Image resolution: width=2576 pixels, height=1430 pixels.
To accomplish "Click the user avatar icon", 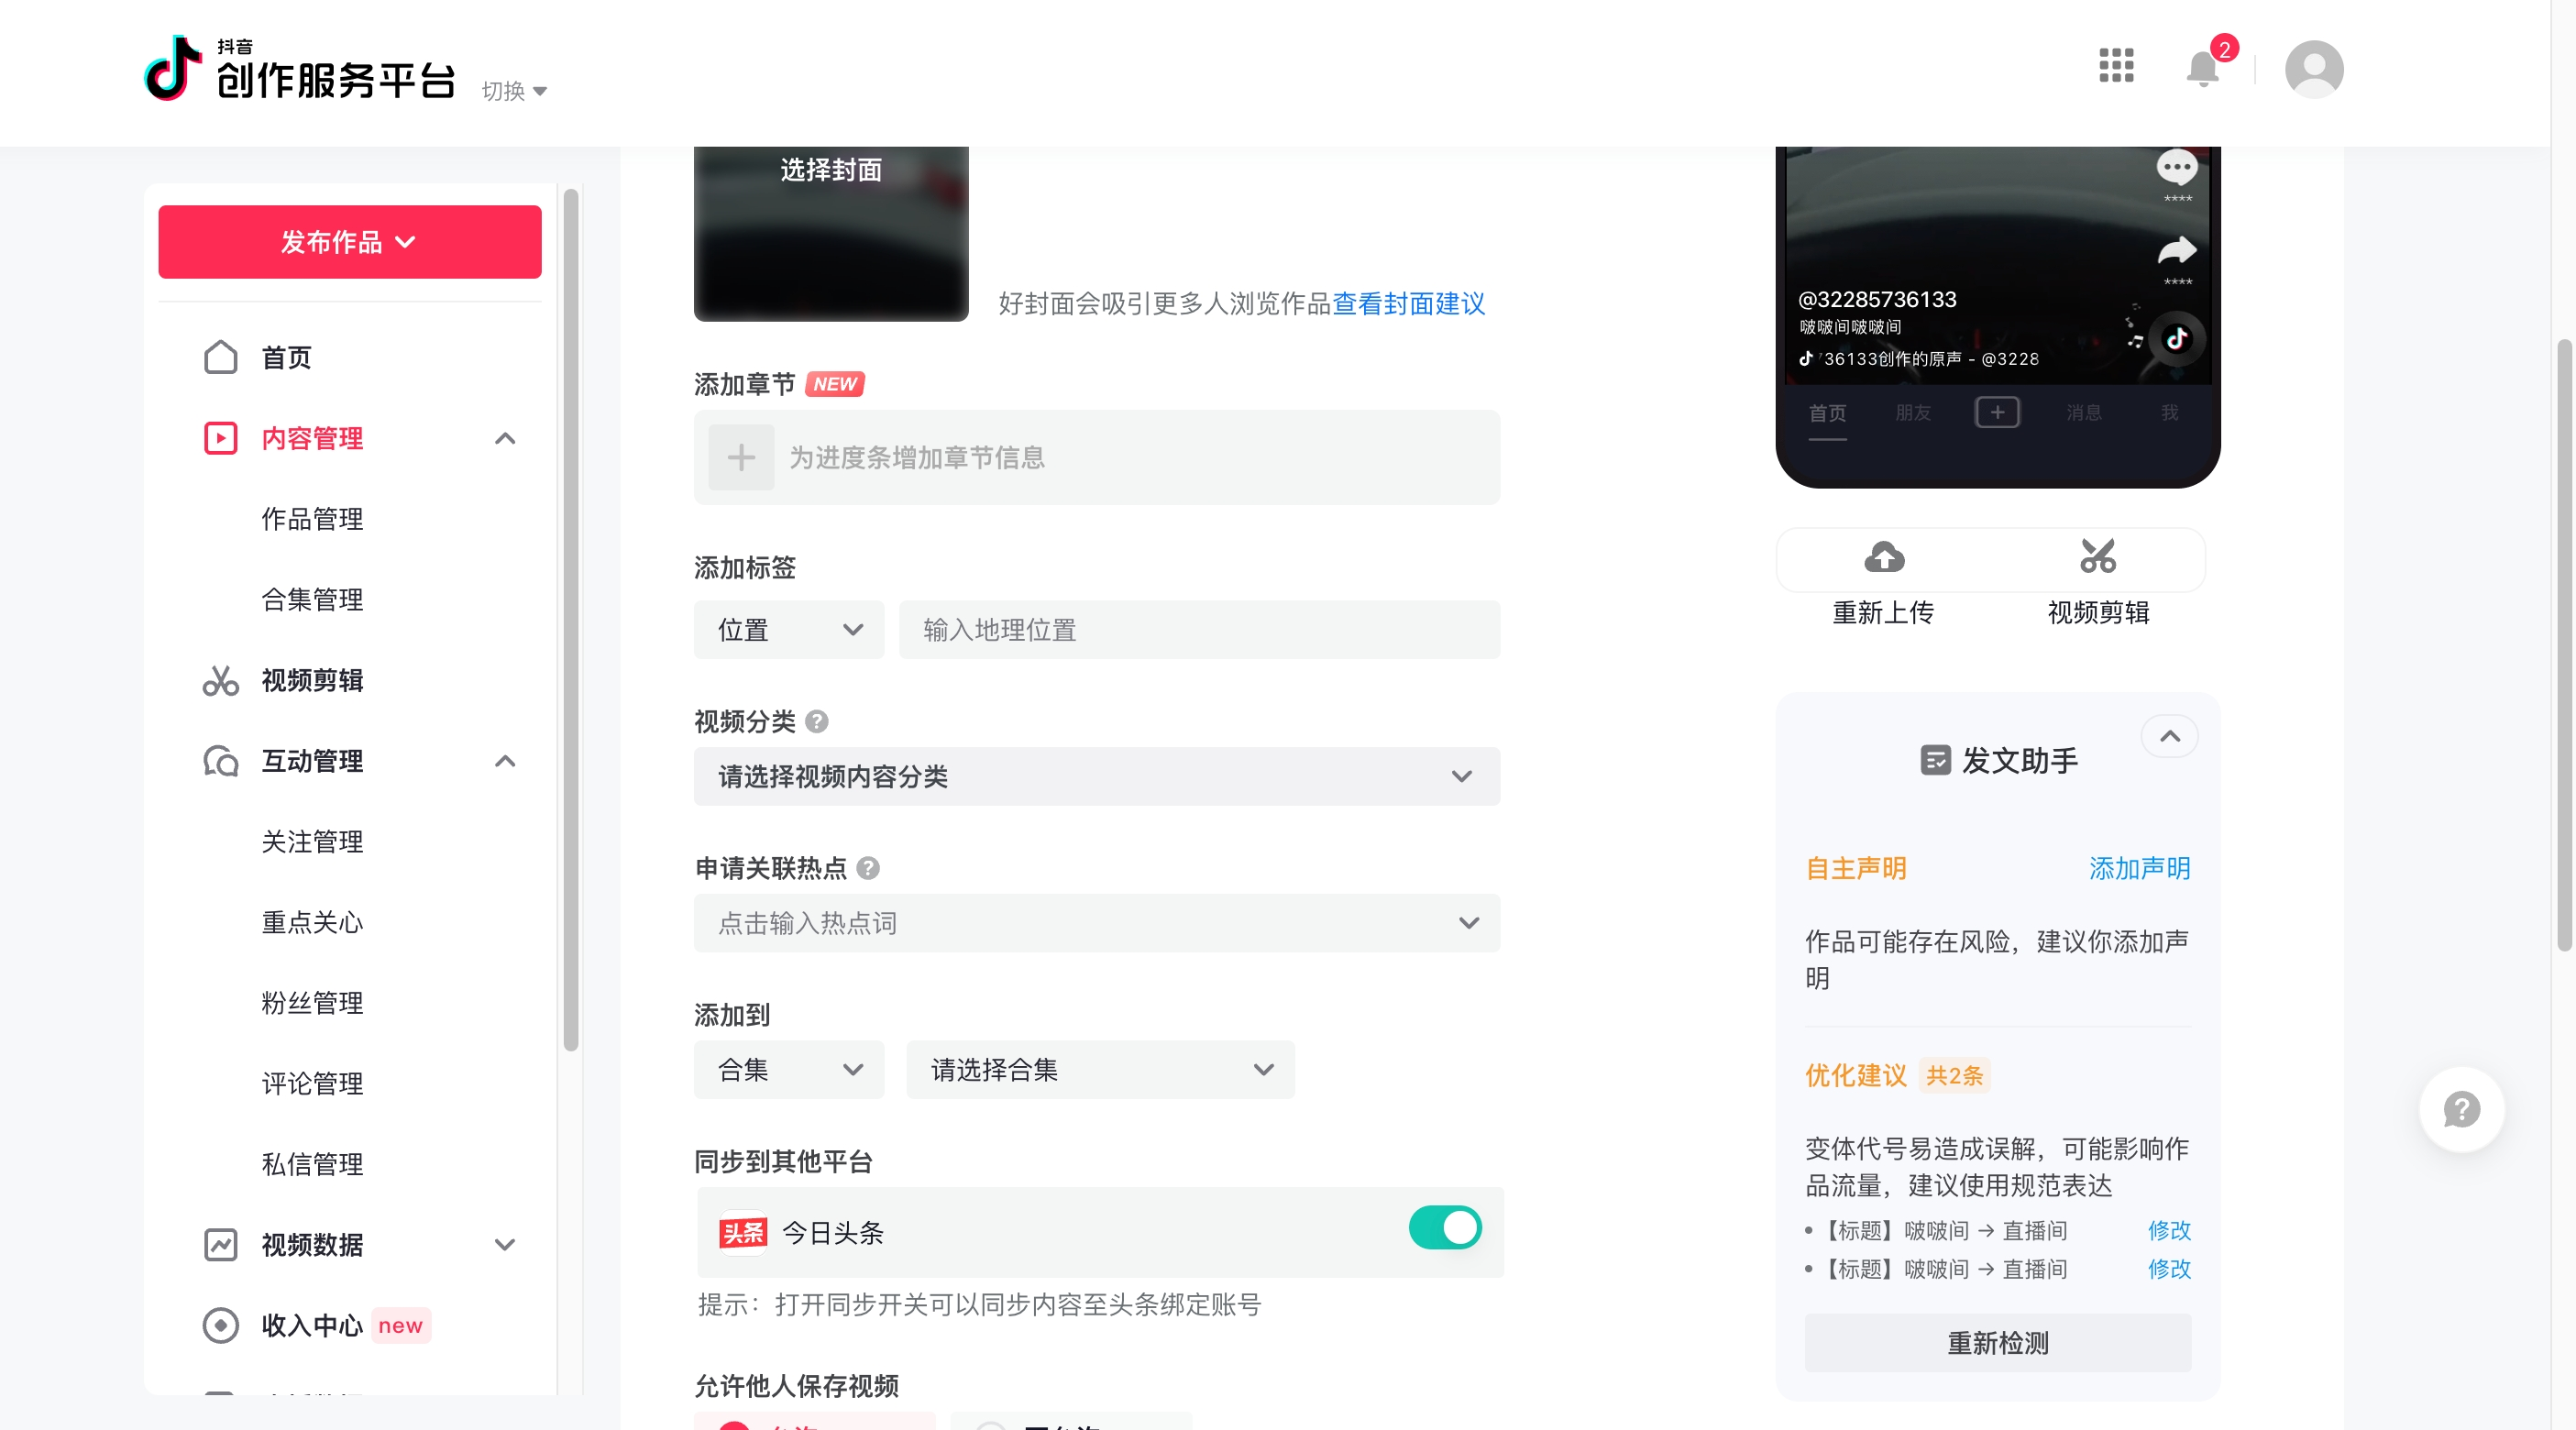I will coord(2313,68).
